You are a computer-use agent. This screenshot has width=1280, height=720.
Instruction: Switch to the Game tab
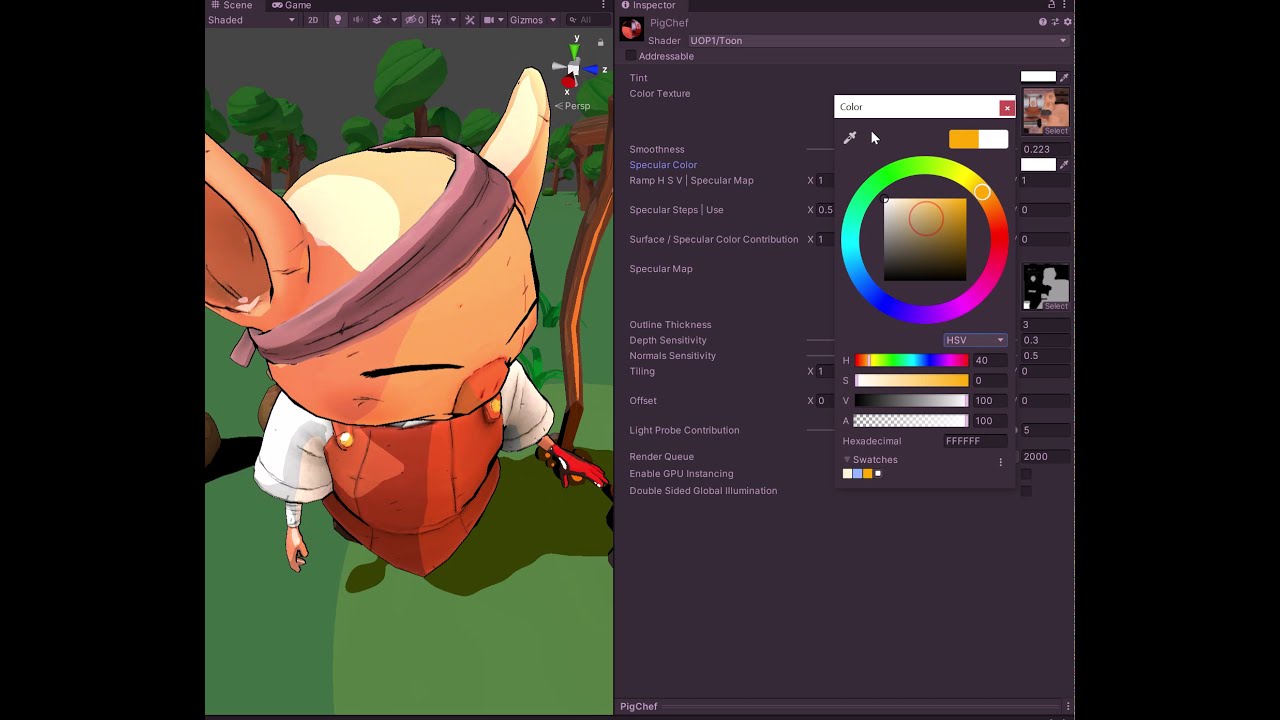[x=292, y=5]
